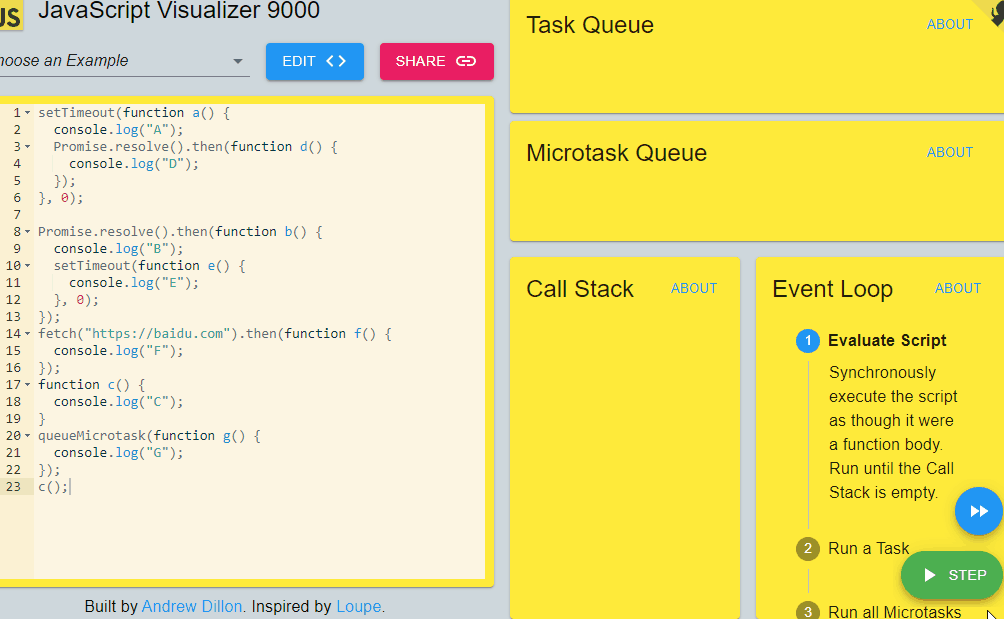
Task: Collapse code fold arrow on line 10
Action: coord(28,266)
